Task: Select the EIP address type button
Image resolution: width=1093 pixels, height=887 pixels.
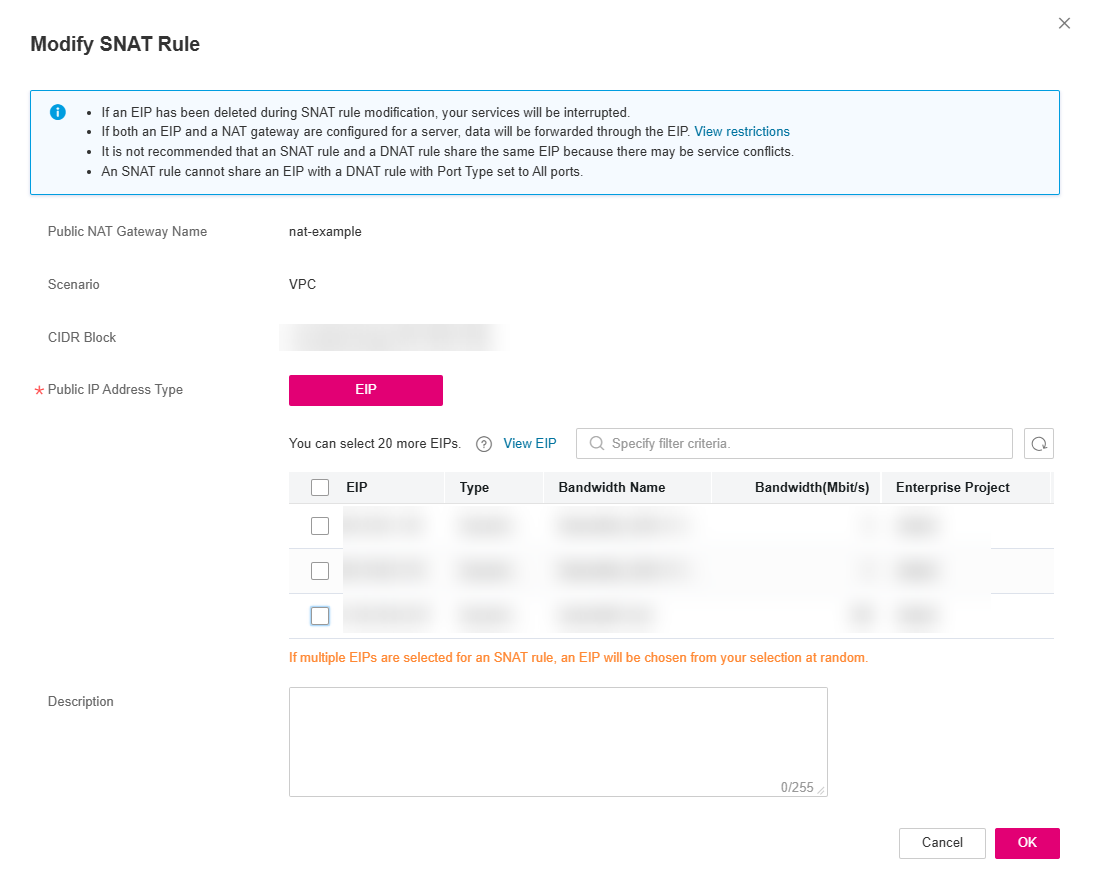Action: click(366, 390)
